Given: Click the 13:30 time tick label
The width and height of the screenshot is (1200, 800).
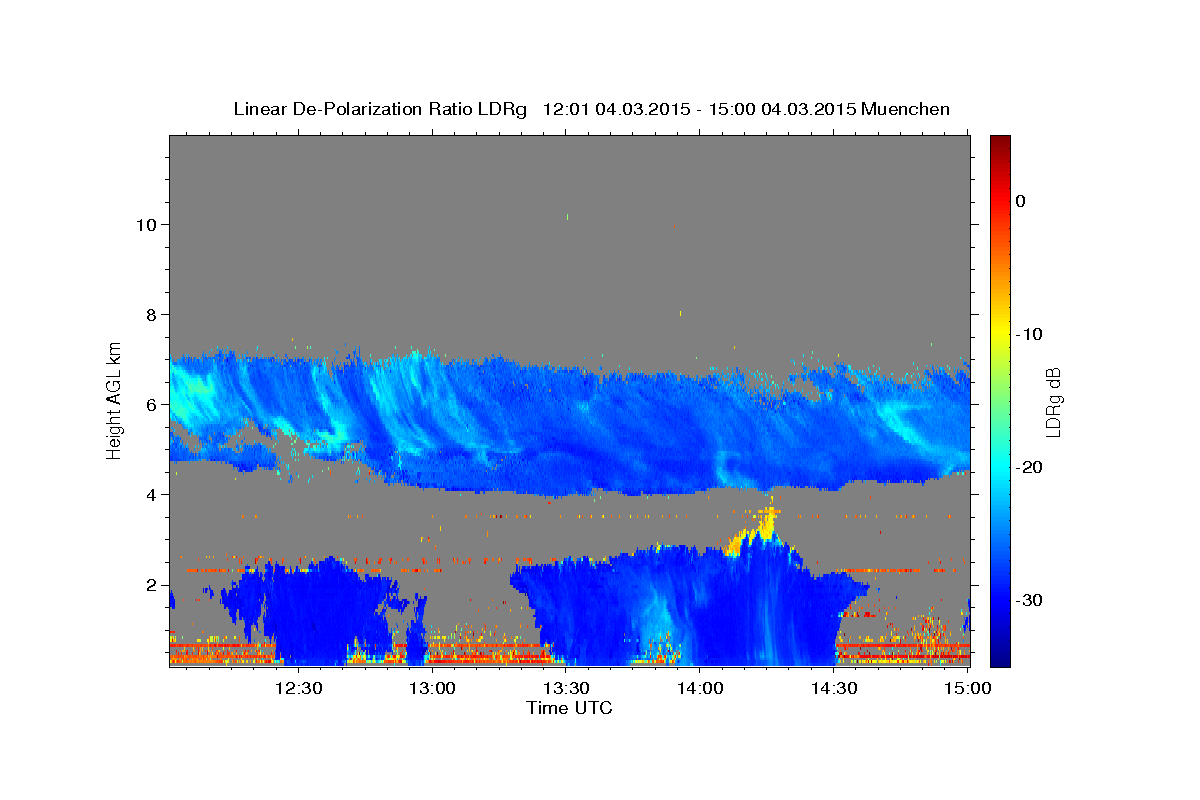Looking at the screenshot, I should [x=565, y=688].
